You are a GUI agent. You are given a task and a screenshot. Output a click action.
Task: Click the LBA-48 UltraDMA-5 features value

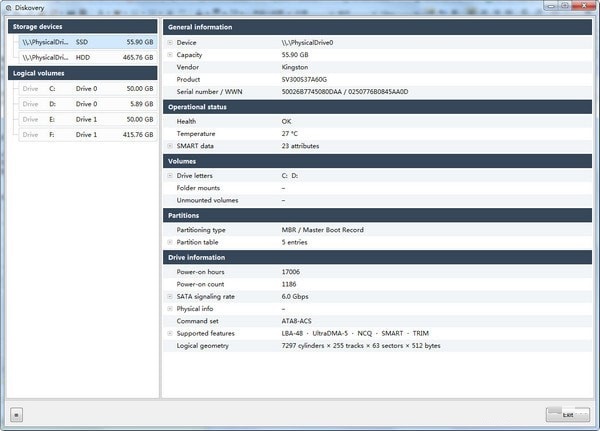355,333
